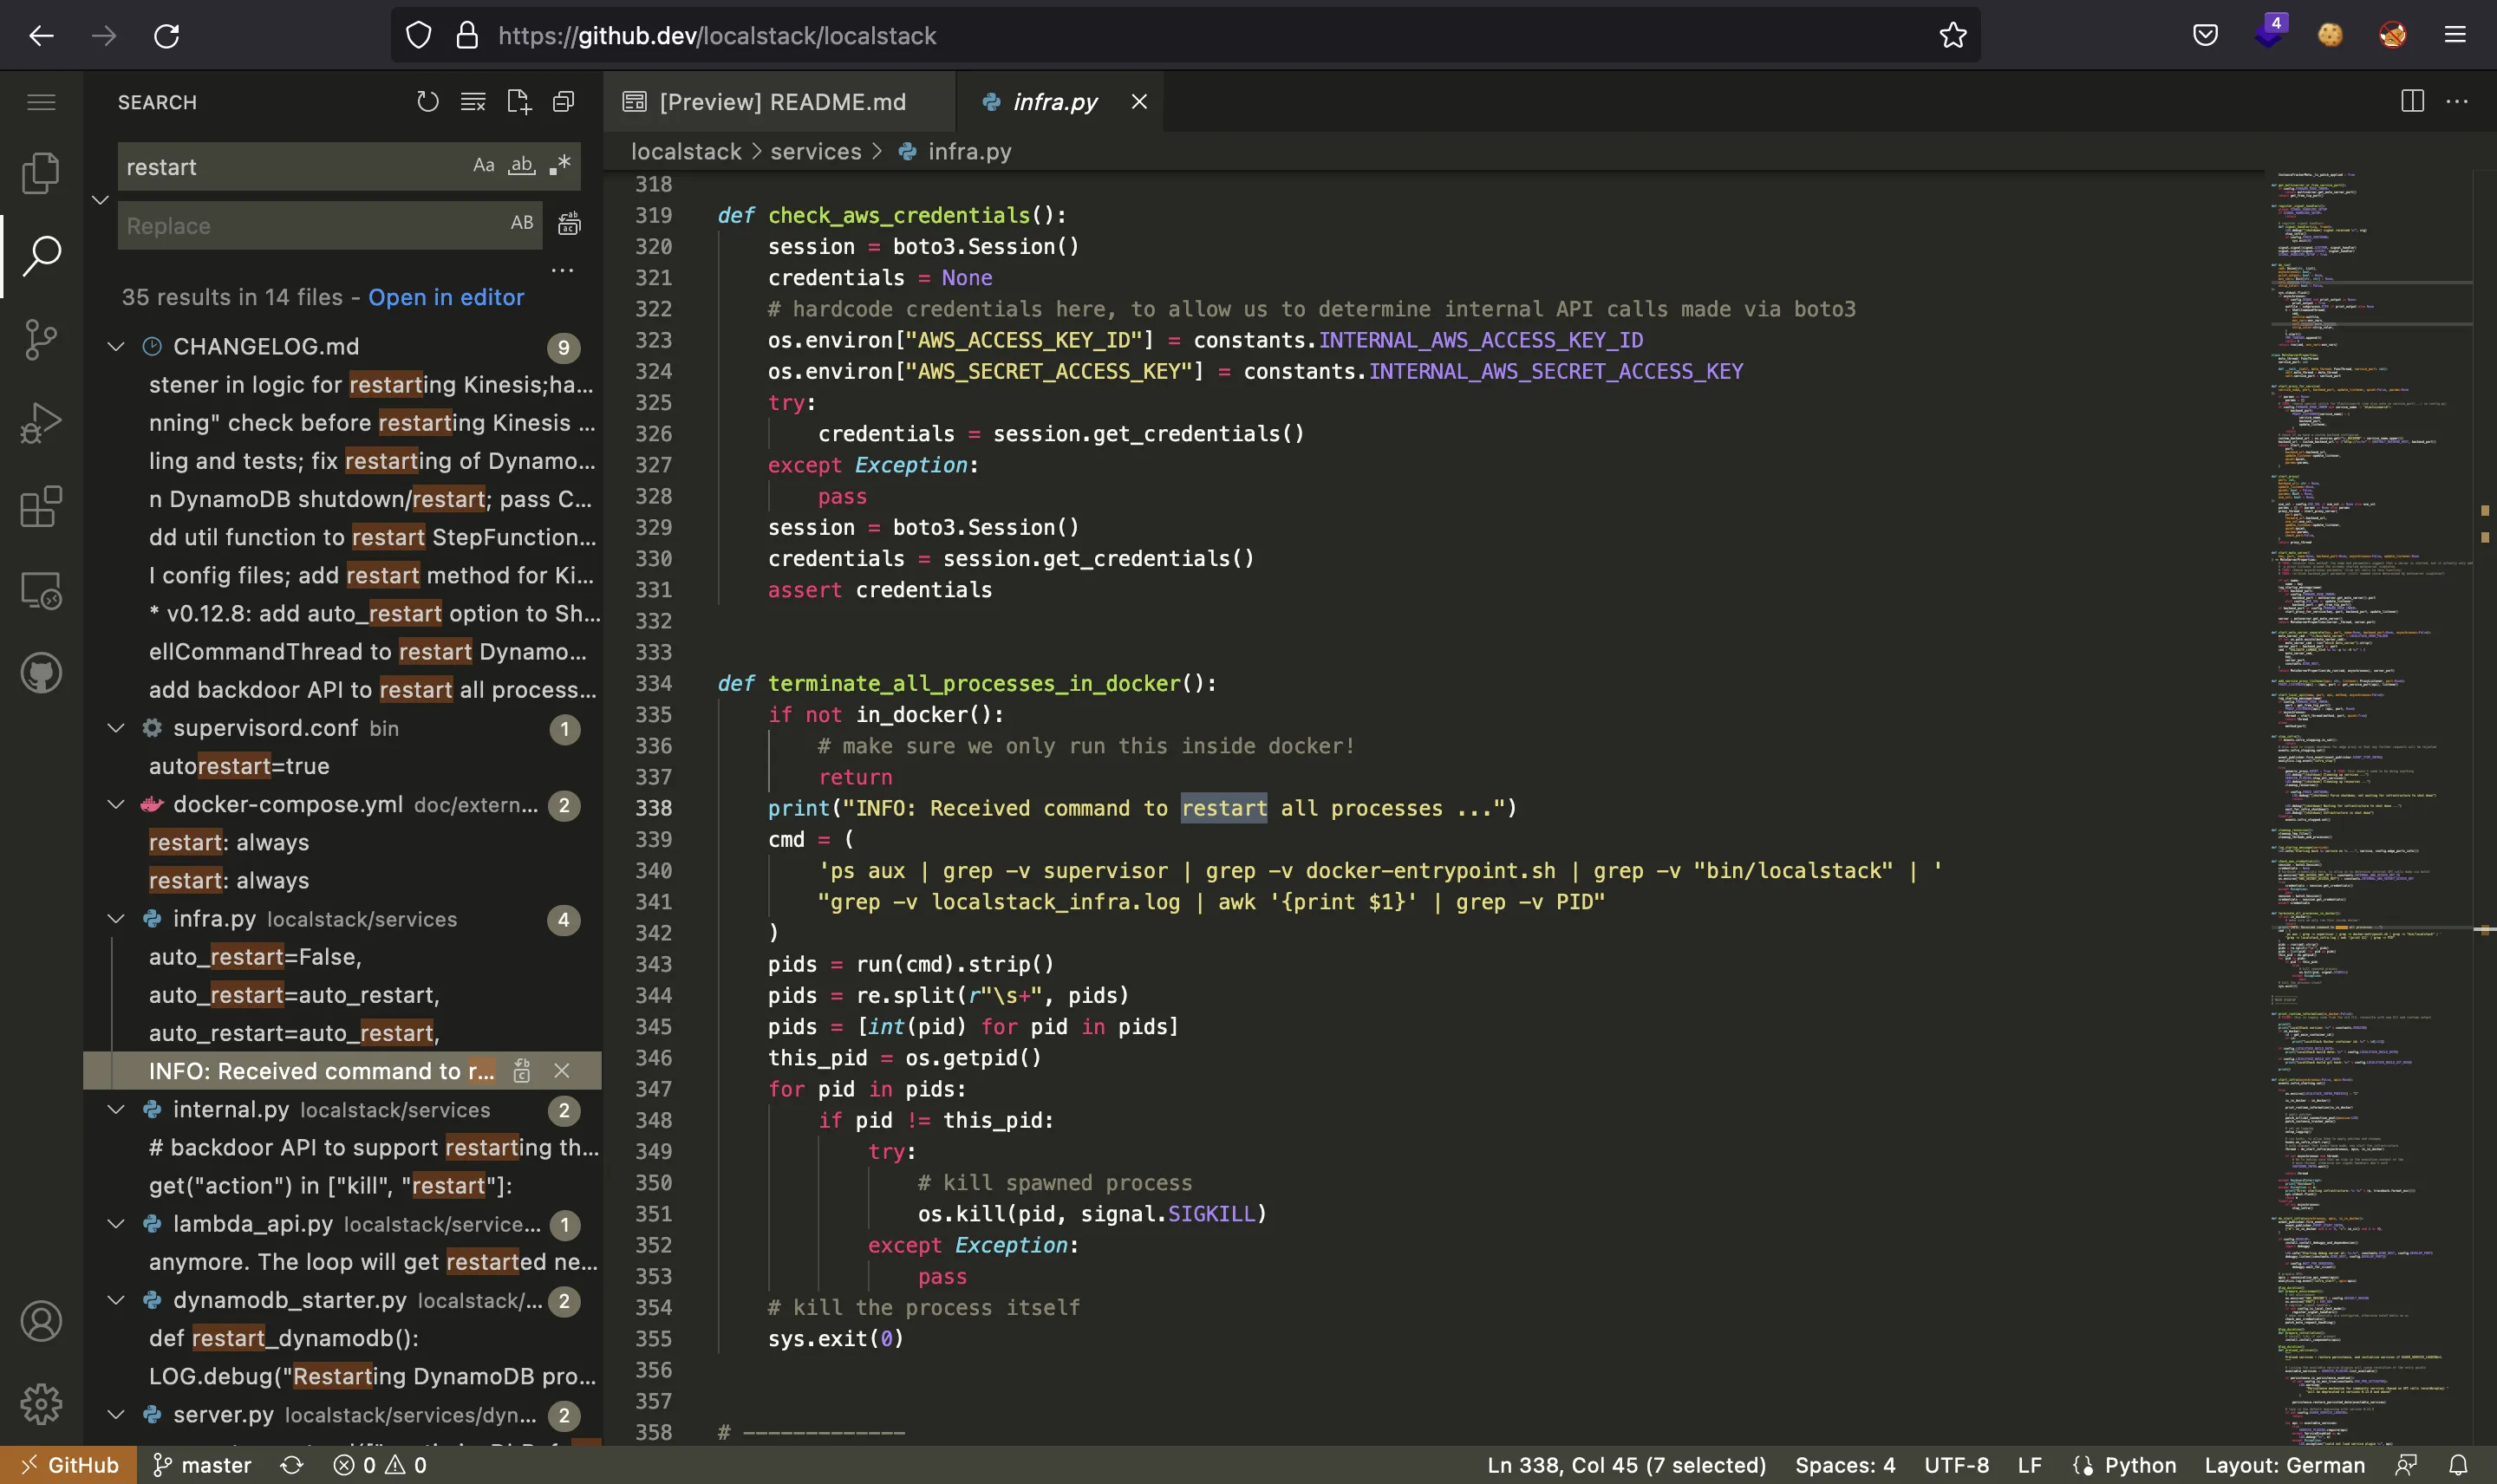2497x1484 pixels.
Task: Split the editor to the right
Action: click(2412, 101)
